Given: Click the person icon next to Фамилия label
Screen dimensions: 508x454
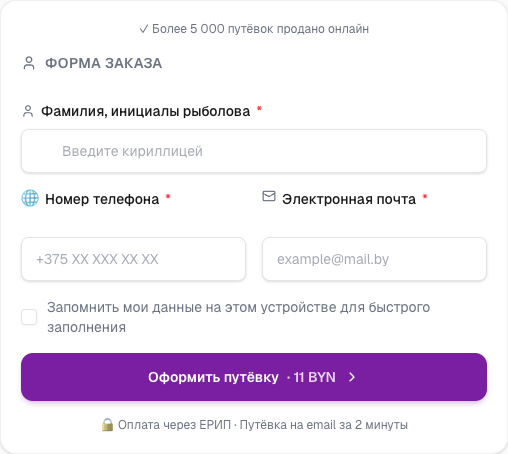Looking at the screenshot, I should coord(28,111).
